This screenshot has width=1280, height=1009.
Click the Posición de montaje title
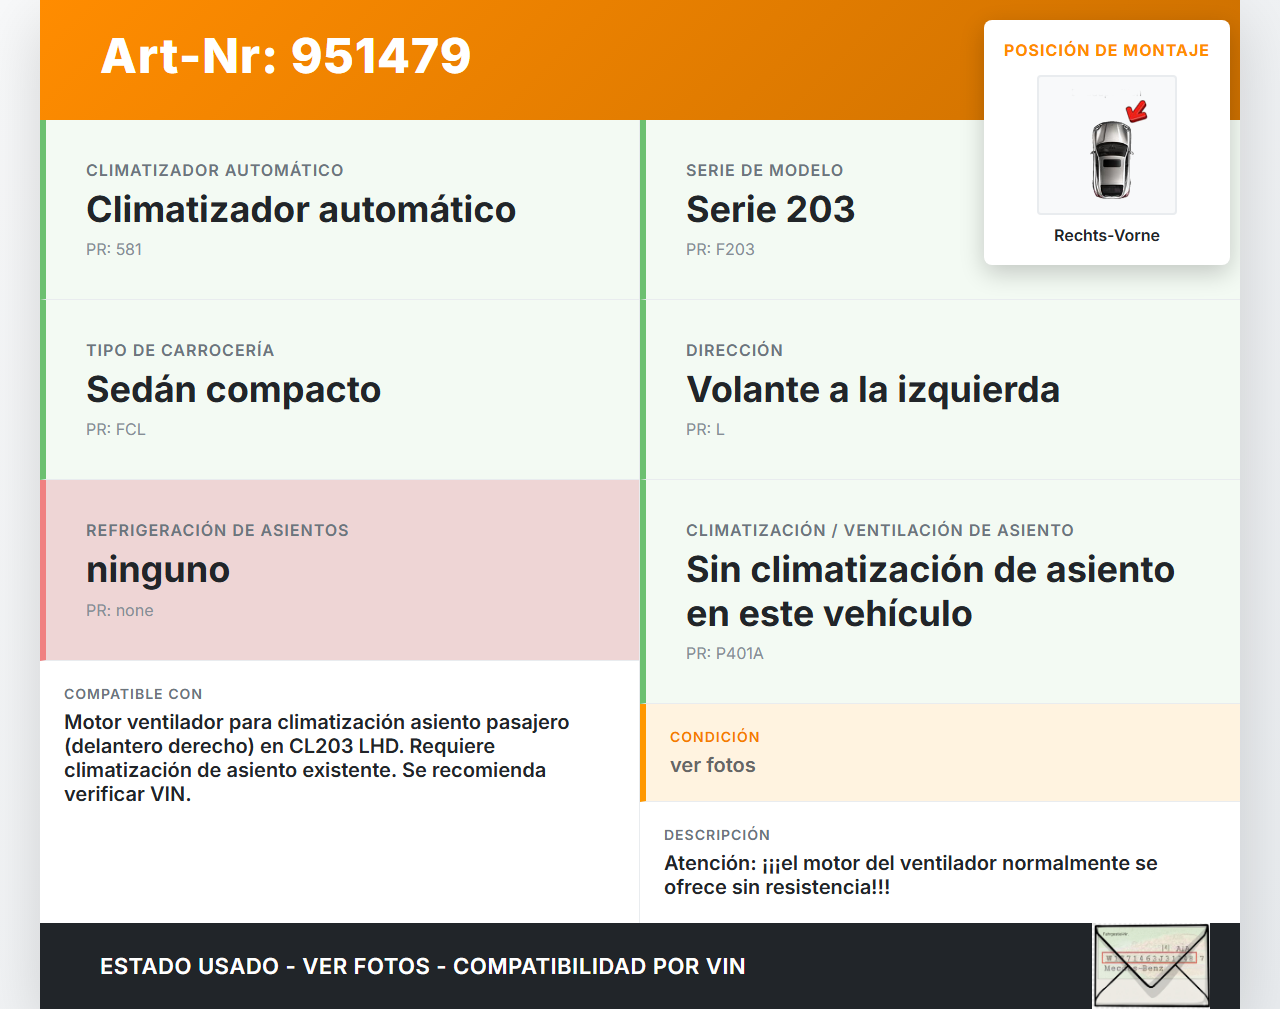click(1106, 50)
